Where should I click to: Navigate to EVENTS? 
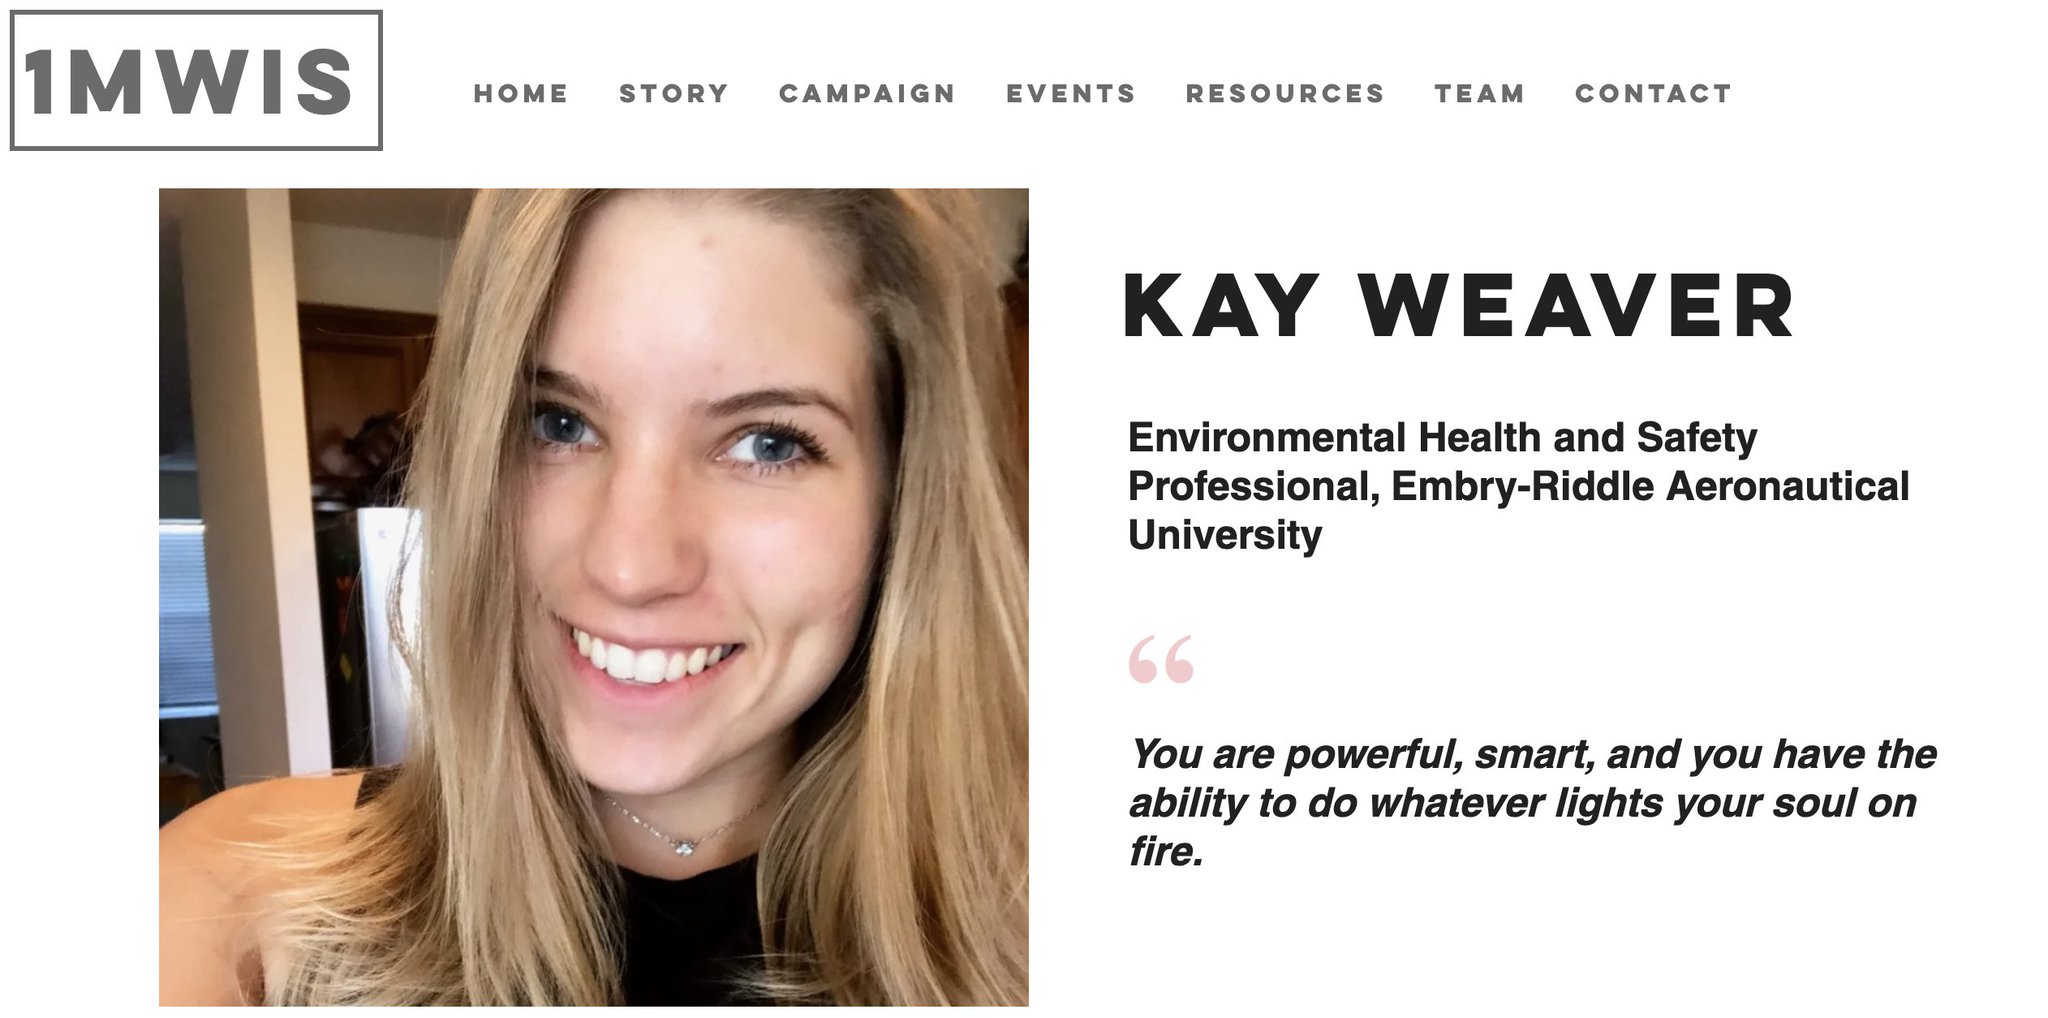click(x=1071, y=94)
